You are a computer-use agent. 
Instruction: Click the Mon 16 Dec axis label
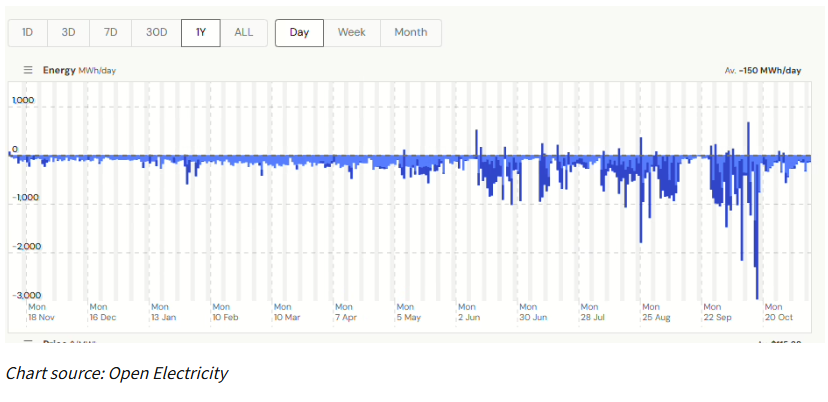click(103, 312)
